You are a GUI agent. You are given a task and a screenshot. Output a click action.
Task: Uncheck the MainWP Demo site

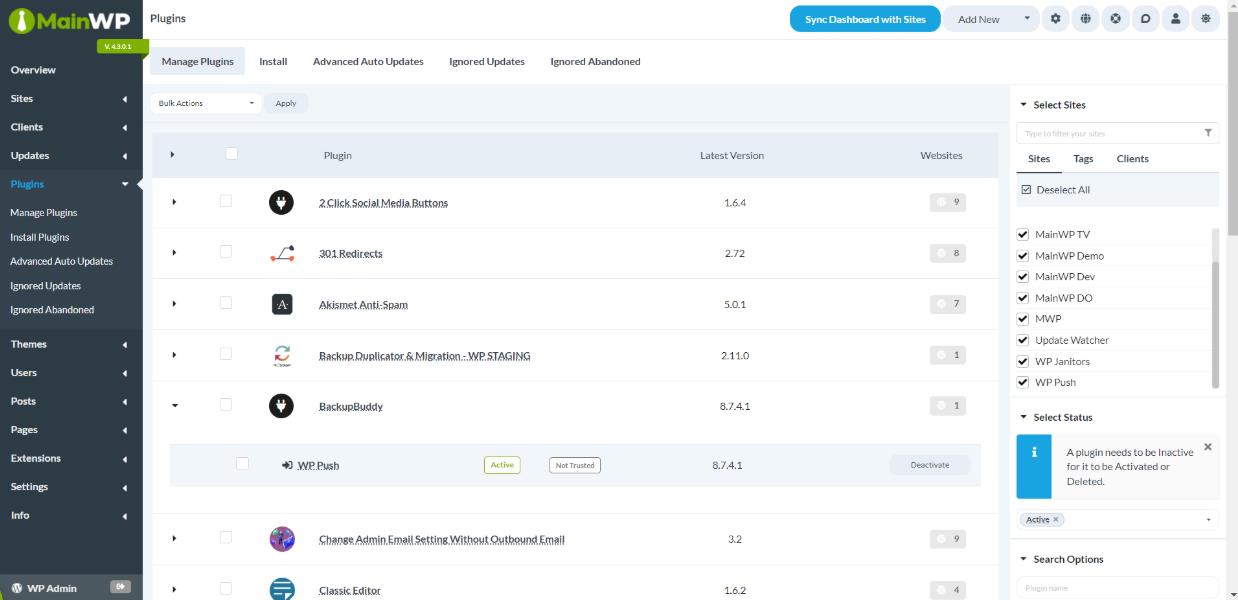[1023, 256]
